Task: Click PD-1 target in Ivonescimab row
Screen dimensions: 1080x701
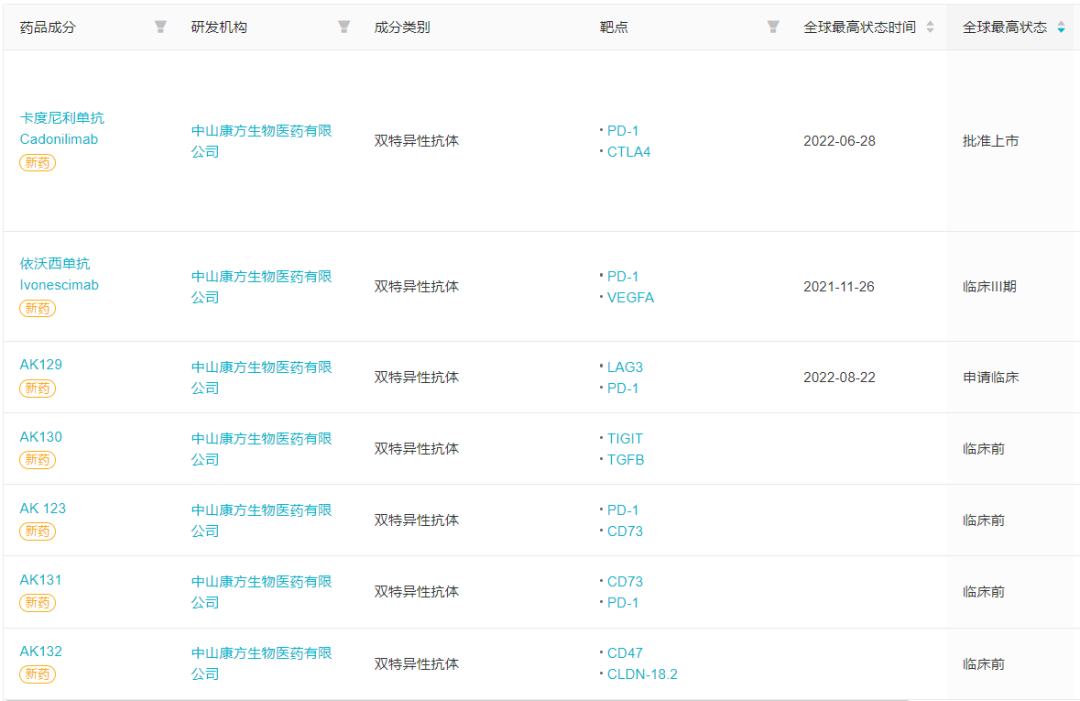Action: 623,276
